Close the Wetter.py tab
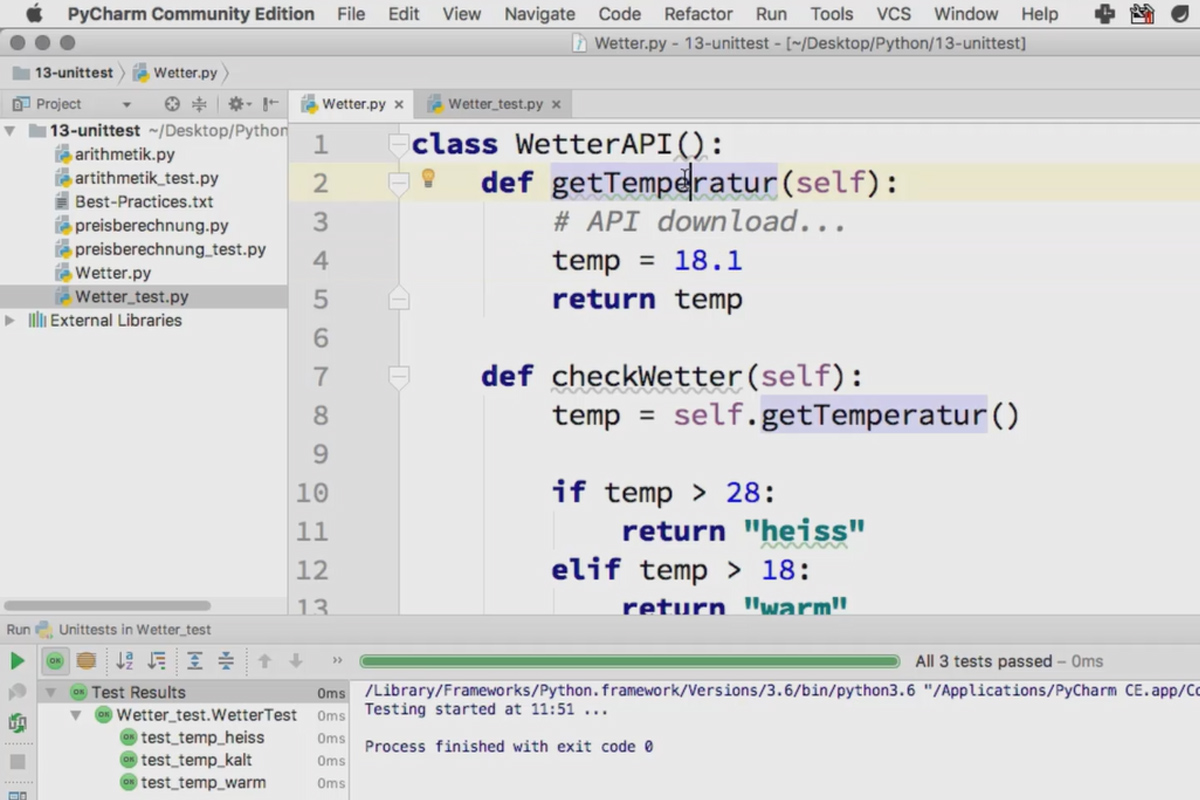1200x800 pixels. (398, 104)
